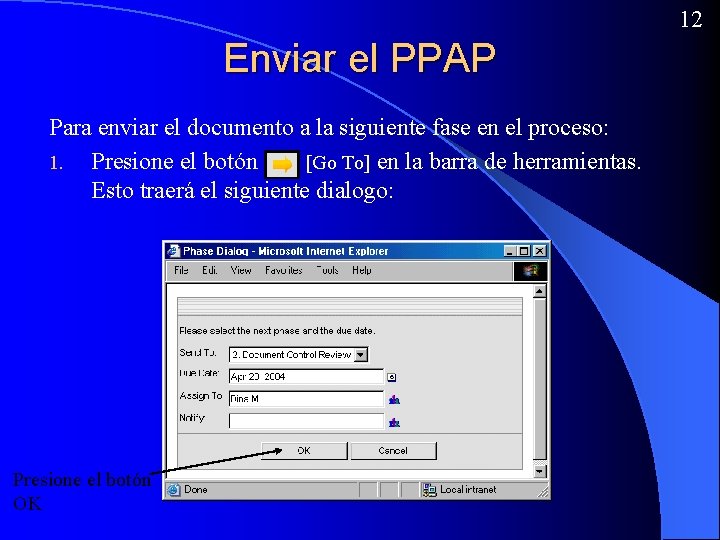The image size is (720, 540).
Task: Open the Edit menu
Action: 209,270
